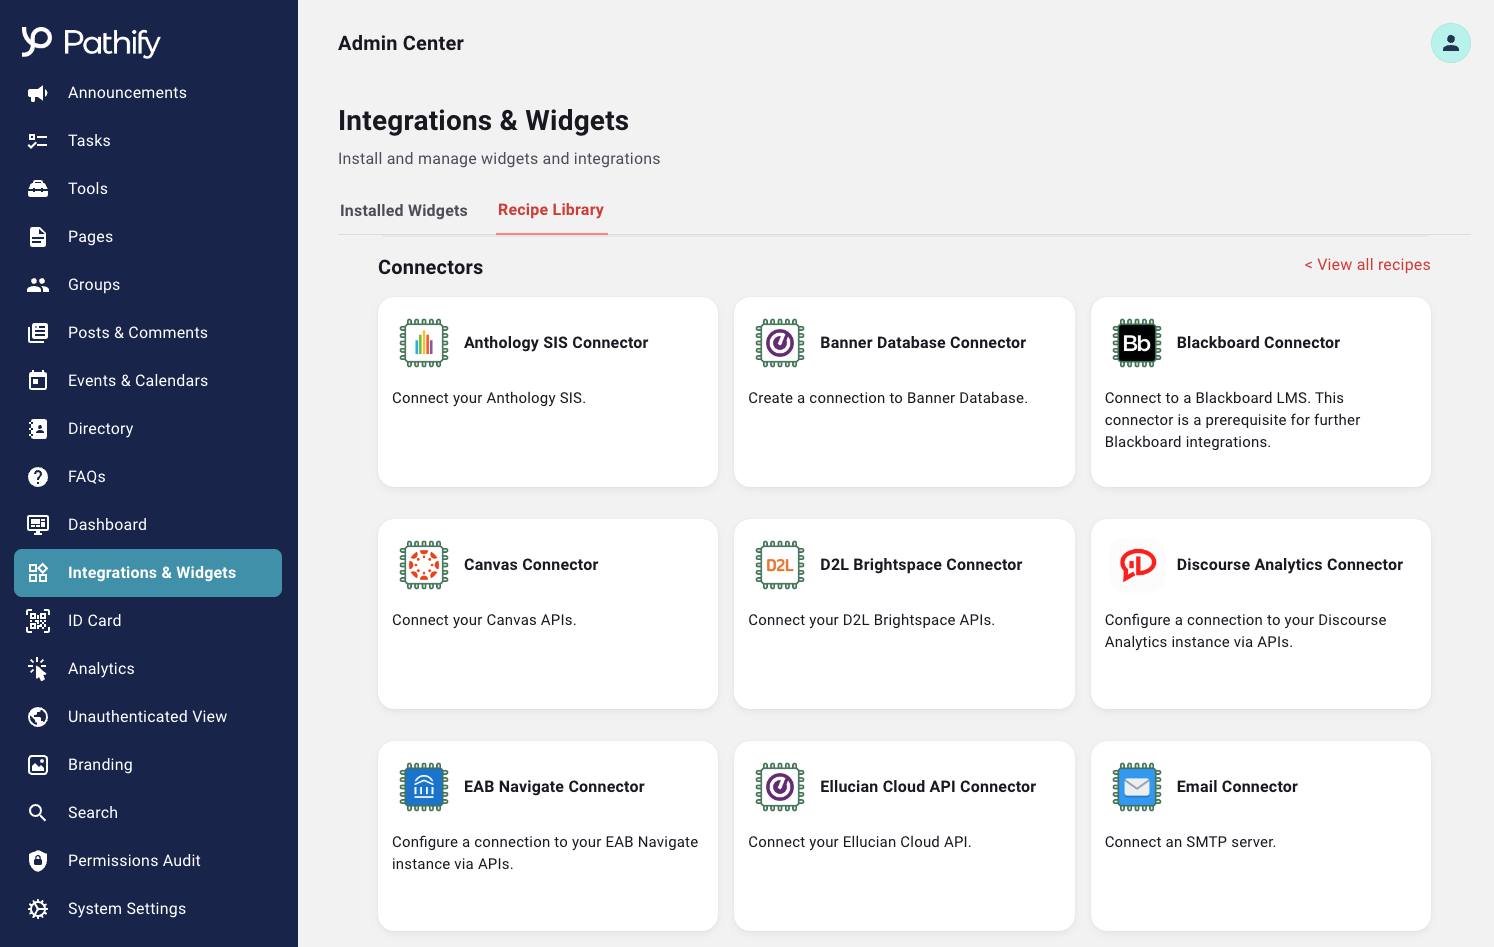Image resolution: width=1494 pixels, height=947 pixels.
Task: Click the Discourse Analytics logo icon
Action: [1137, 565]
